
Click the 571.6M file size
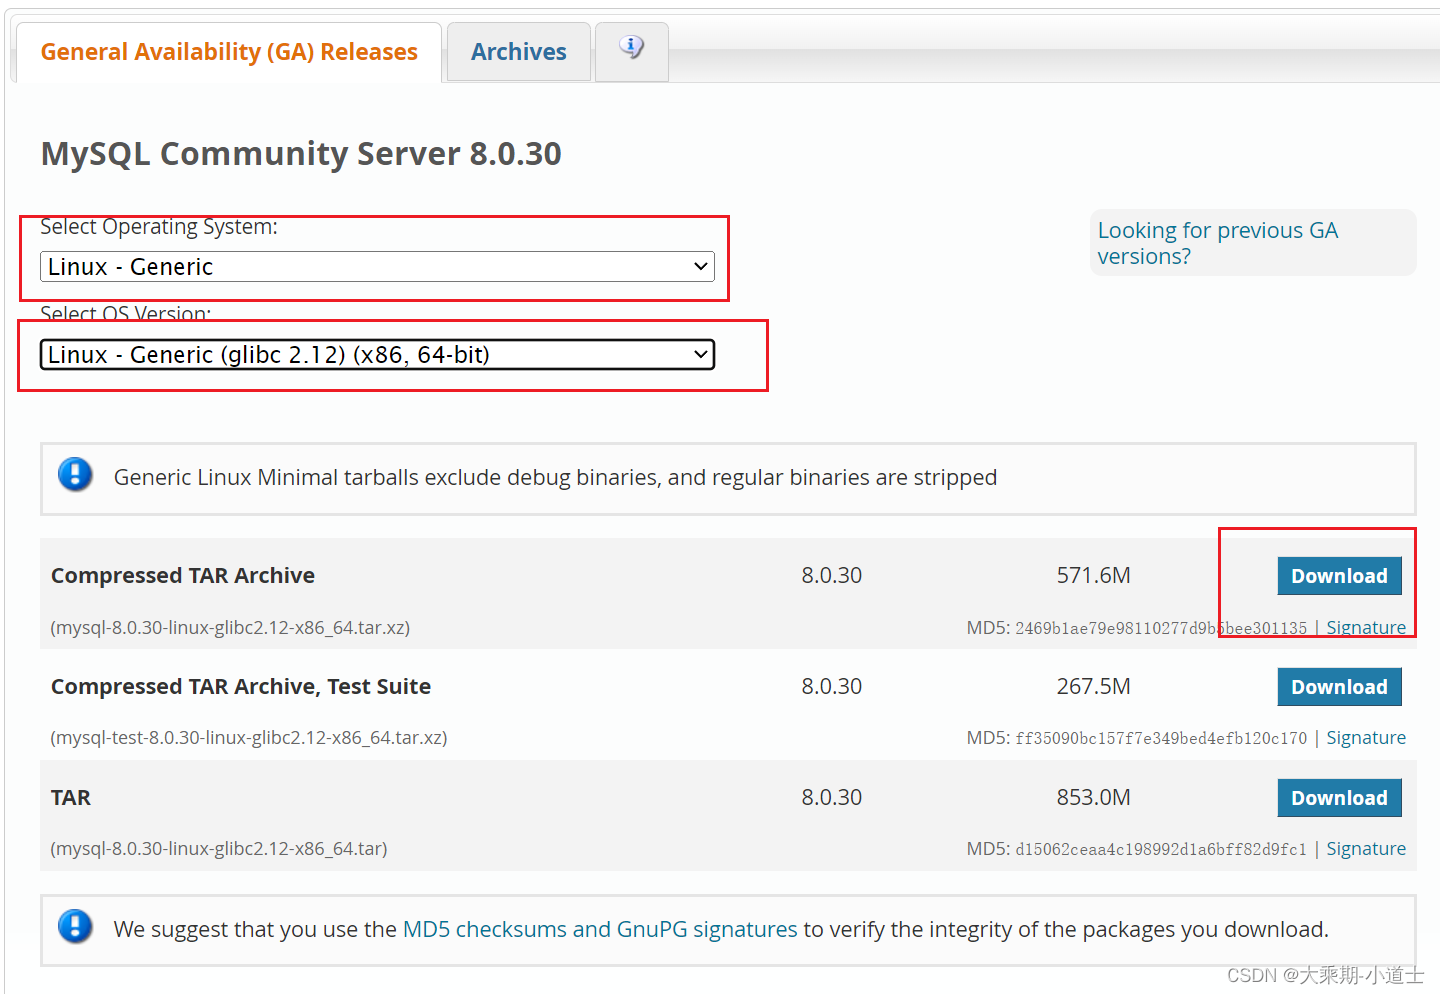click(1094, 576)
